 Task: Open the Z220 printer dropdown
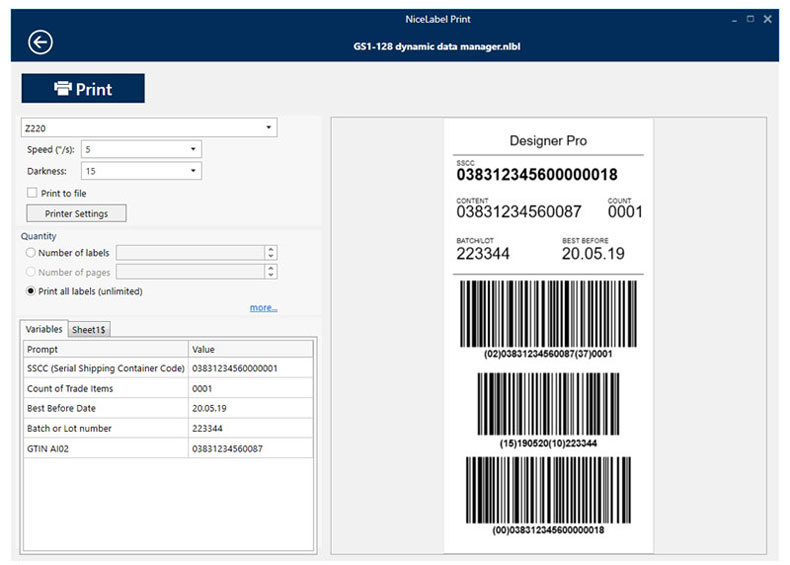[x=149, y=128]
